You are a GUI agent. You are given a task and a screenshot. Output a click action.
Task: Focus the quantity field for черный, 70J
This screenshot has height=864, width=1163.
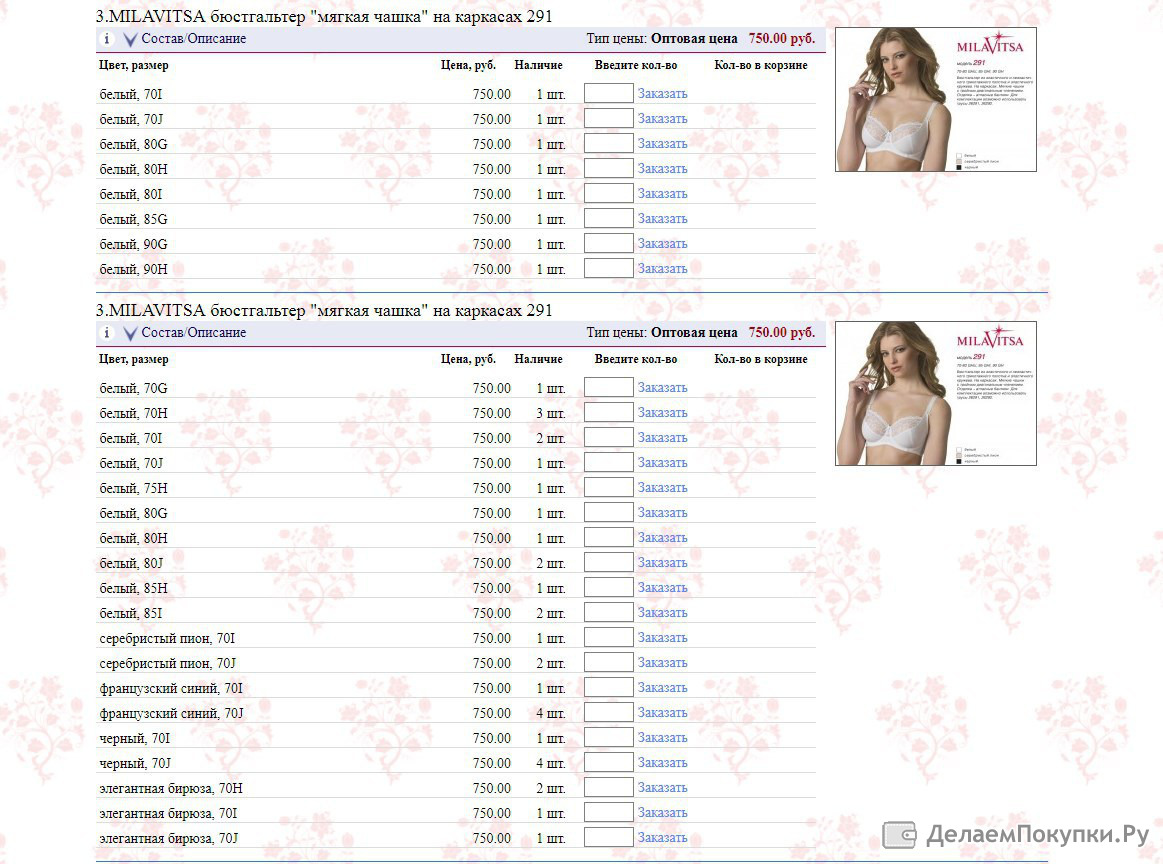[x=608, y=762]
